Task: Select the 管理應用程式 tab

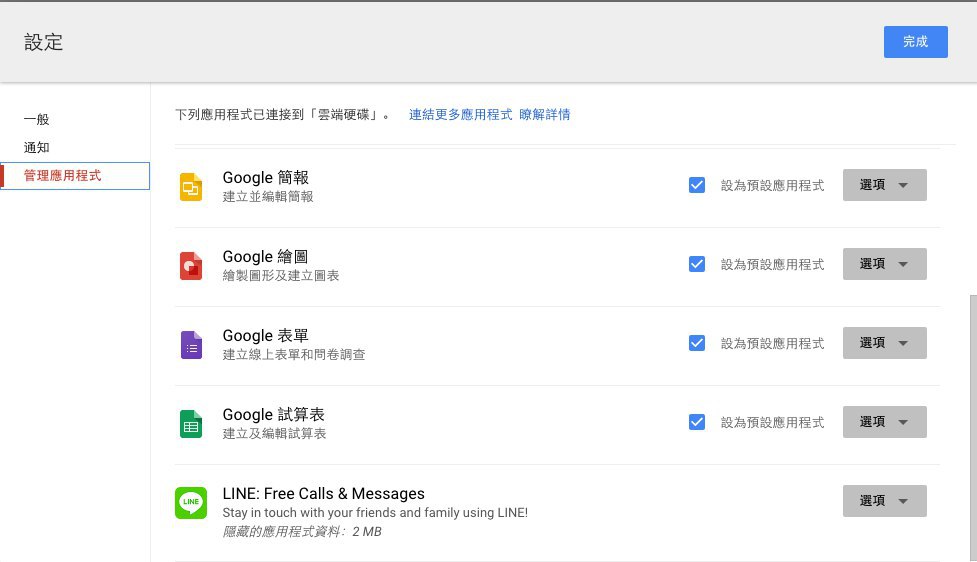Action: [x=75, y=176]
